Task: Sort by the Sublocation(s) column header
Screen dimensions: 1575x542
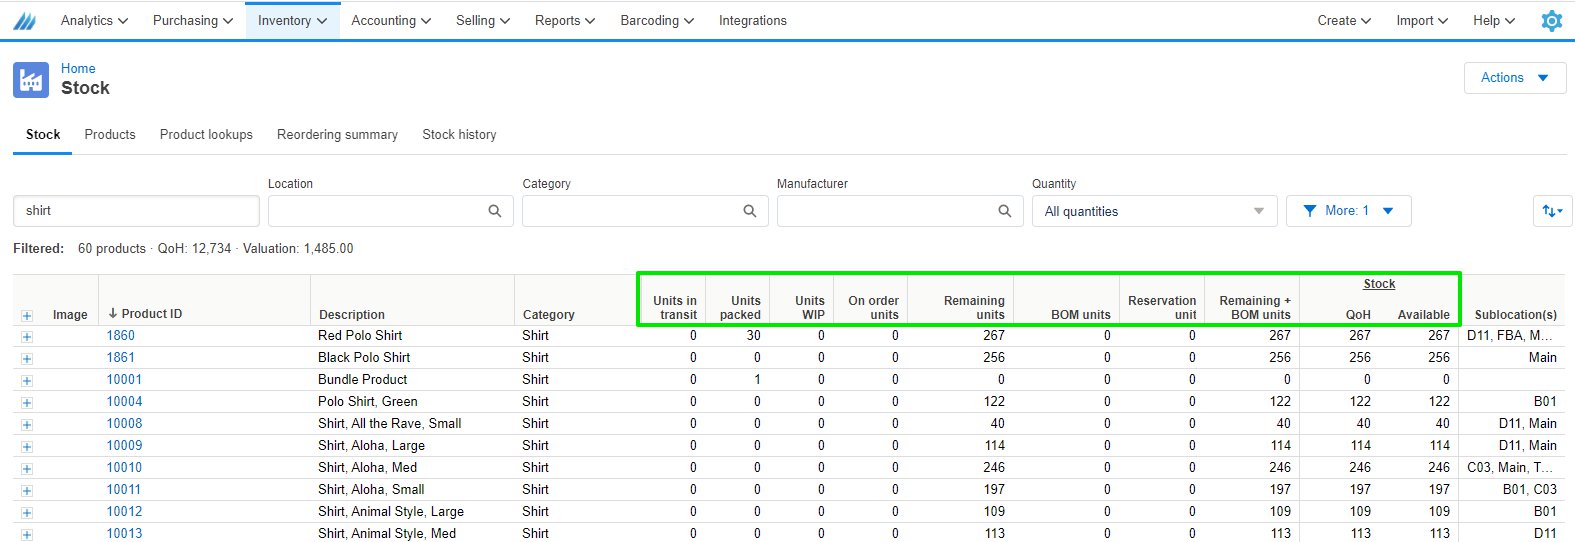Action: (1516, 314)
